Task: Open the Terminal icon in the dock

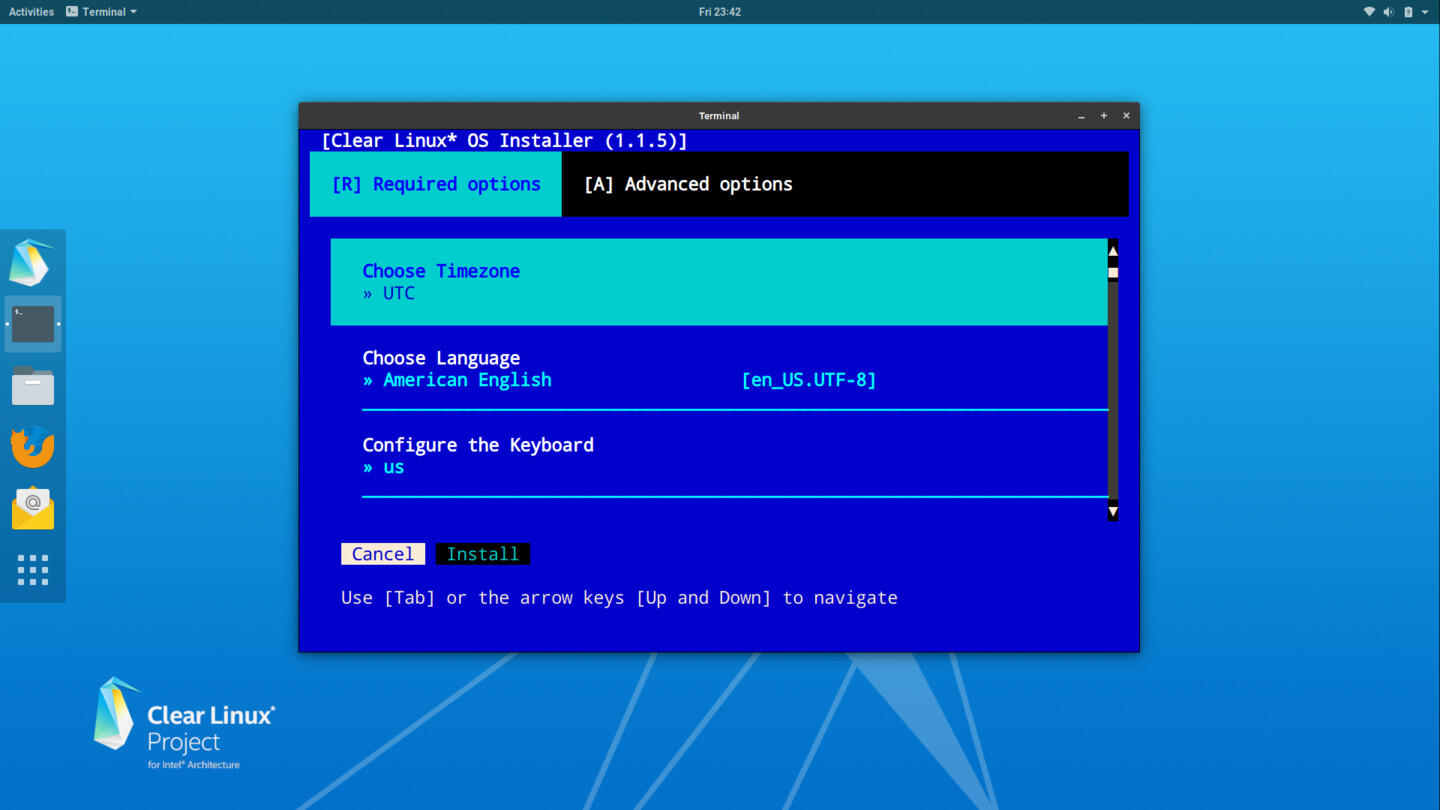Action: point(33,324)
